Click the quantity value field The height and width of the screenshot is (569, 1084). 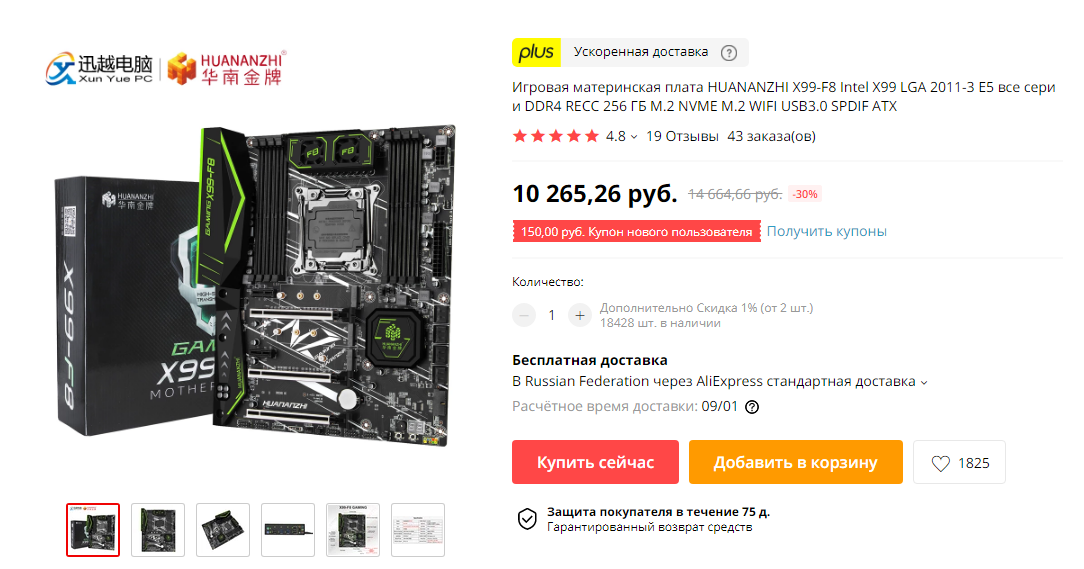tap(552, 315)
